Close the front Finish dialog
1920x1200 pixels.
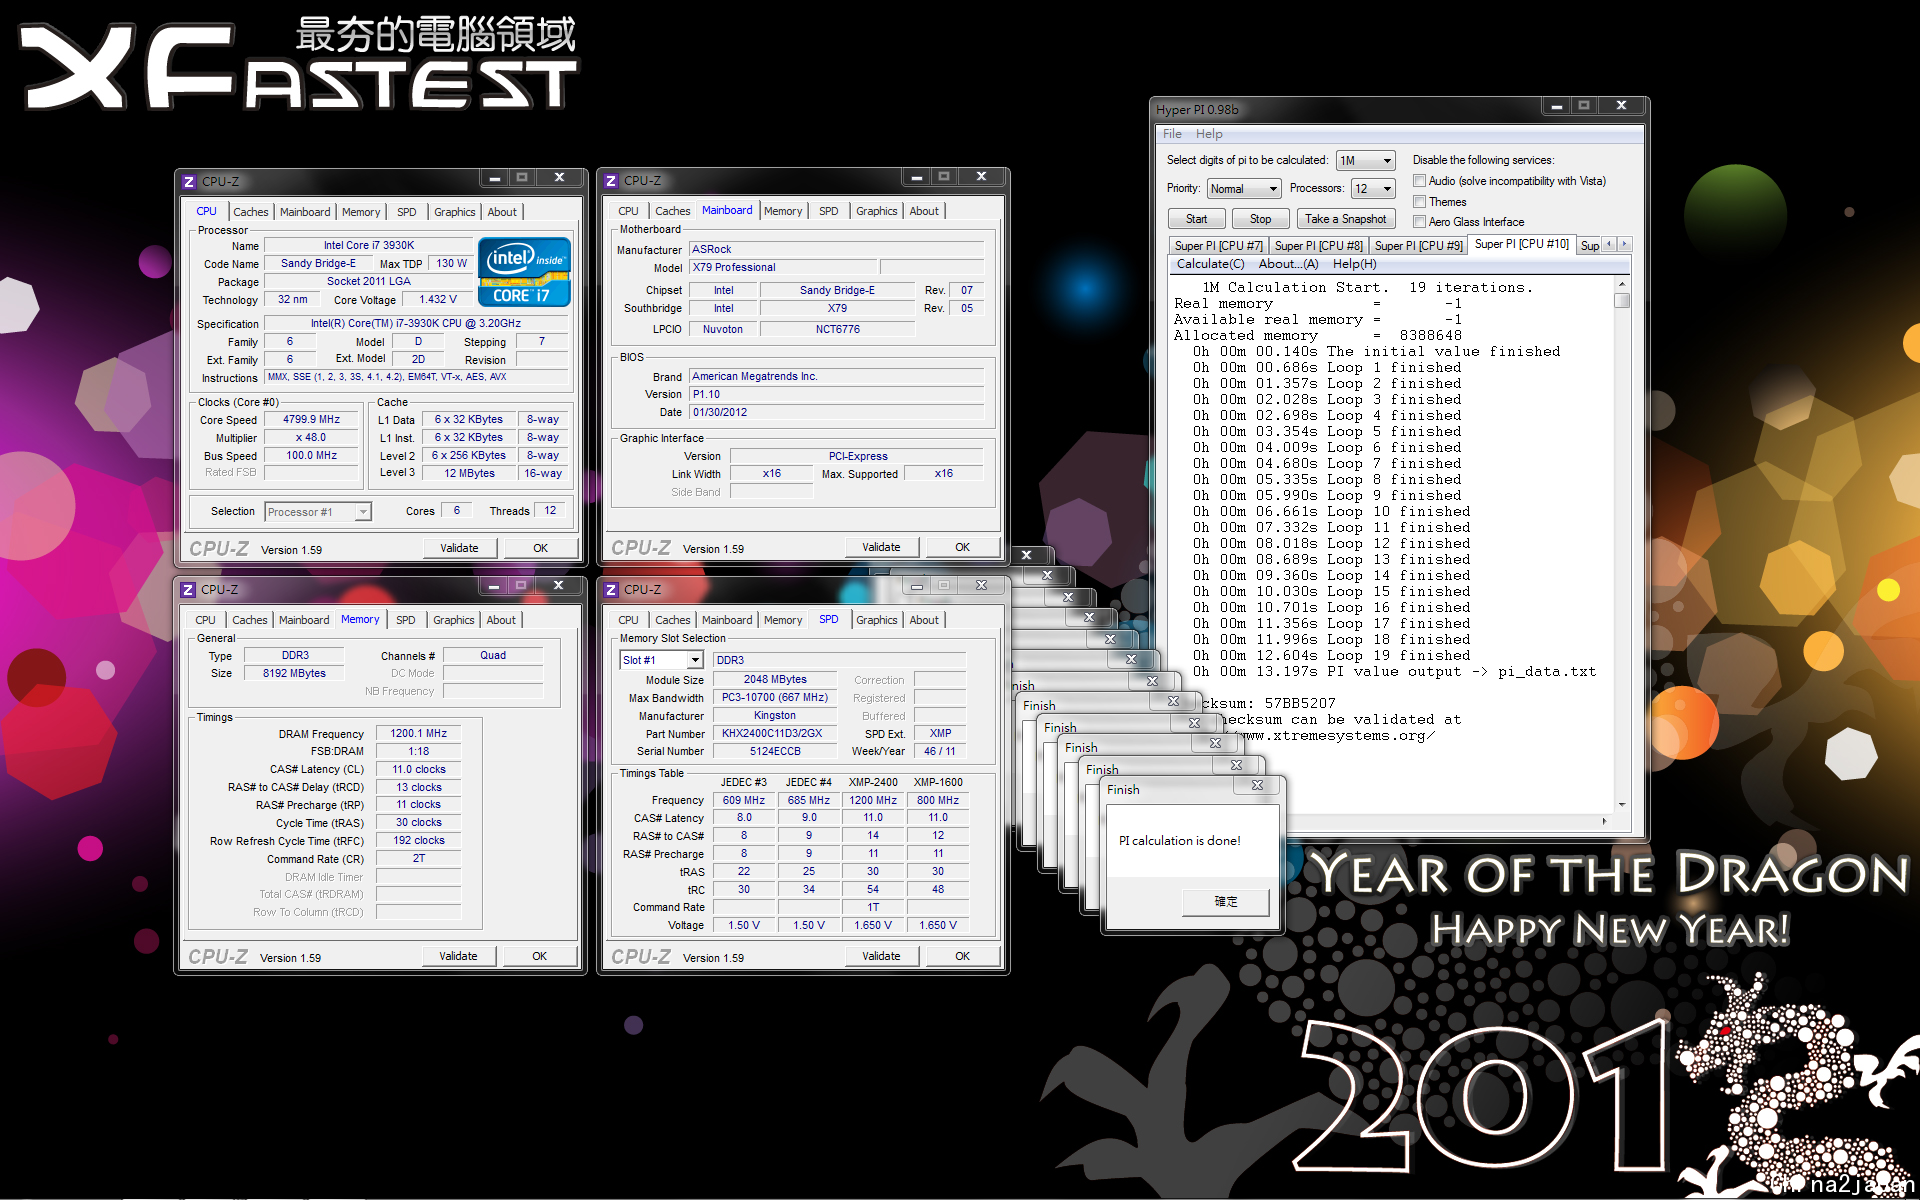tap(1257, 786)
